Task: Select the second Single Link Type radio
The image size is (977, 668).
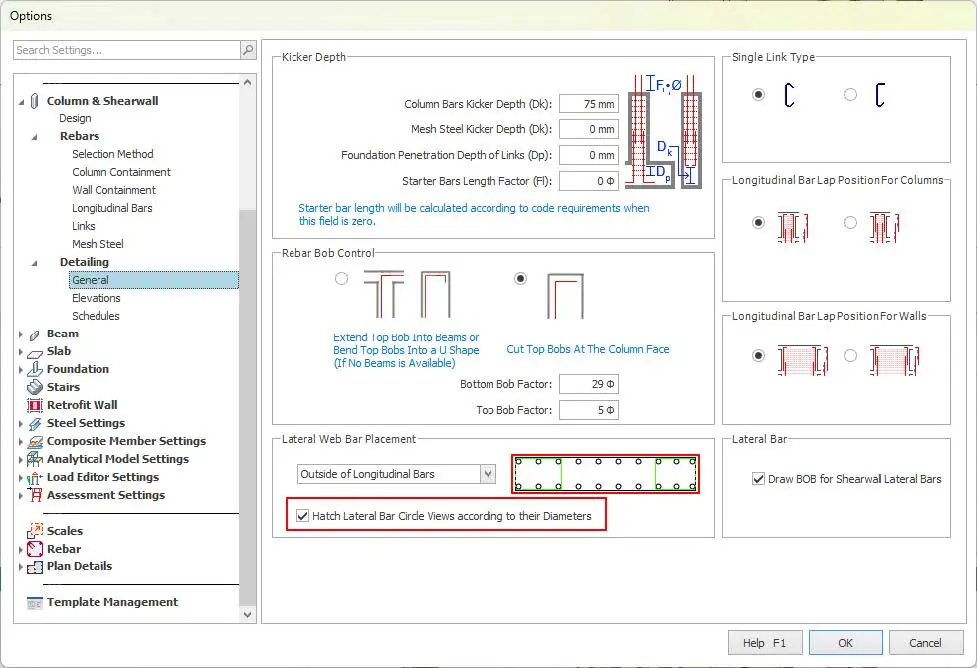Action: click(850, 95)
